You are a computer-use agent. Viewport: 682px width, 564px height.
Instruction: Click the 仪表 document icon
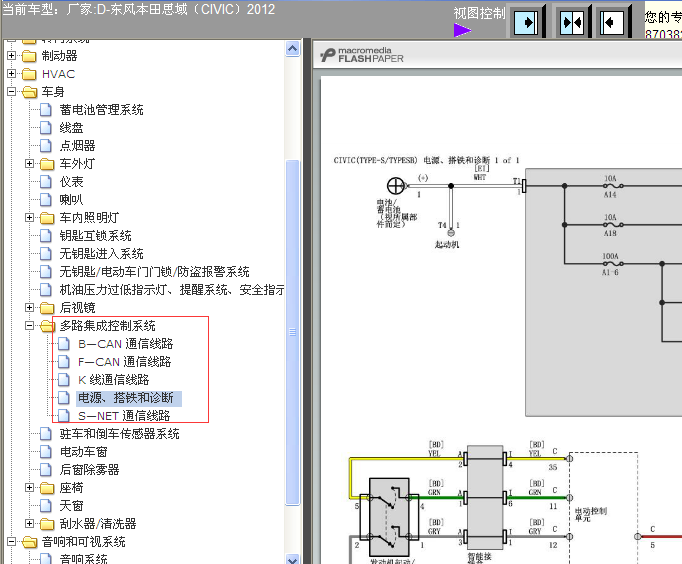coord(46,182)
